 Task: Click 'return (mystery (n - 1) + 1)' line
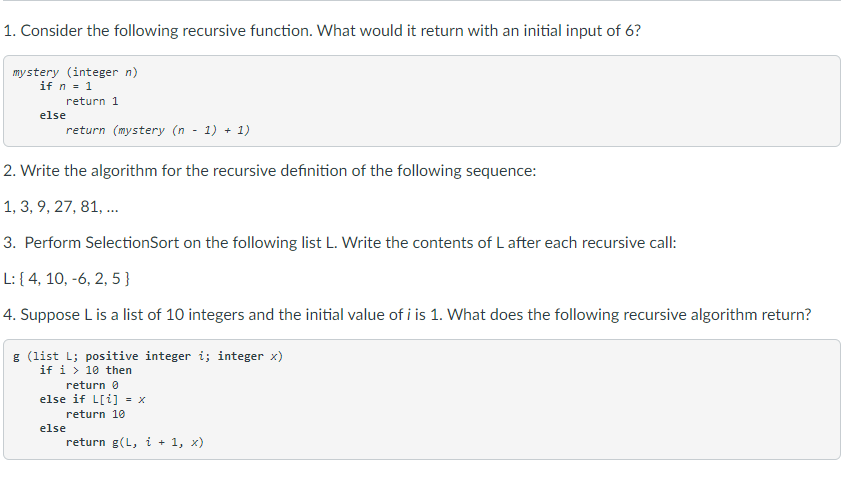(x=157, y=130)
